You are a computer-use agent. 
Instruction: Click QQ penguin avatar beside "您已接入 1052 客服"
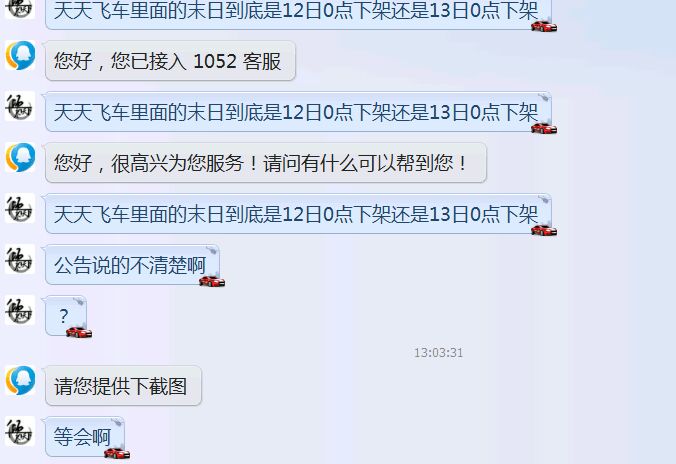pyautogui.click(x=20, y=56)
